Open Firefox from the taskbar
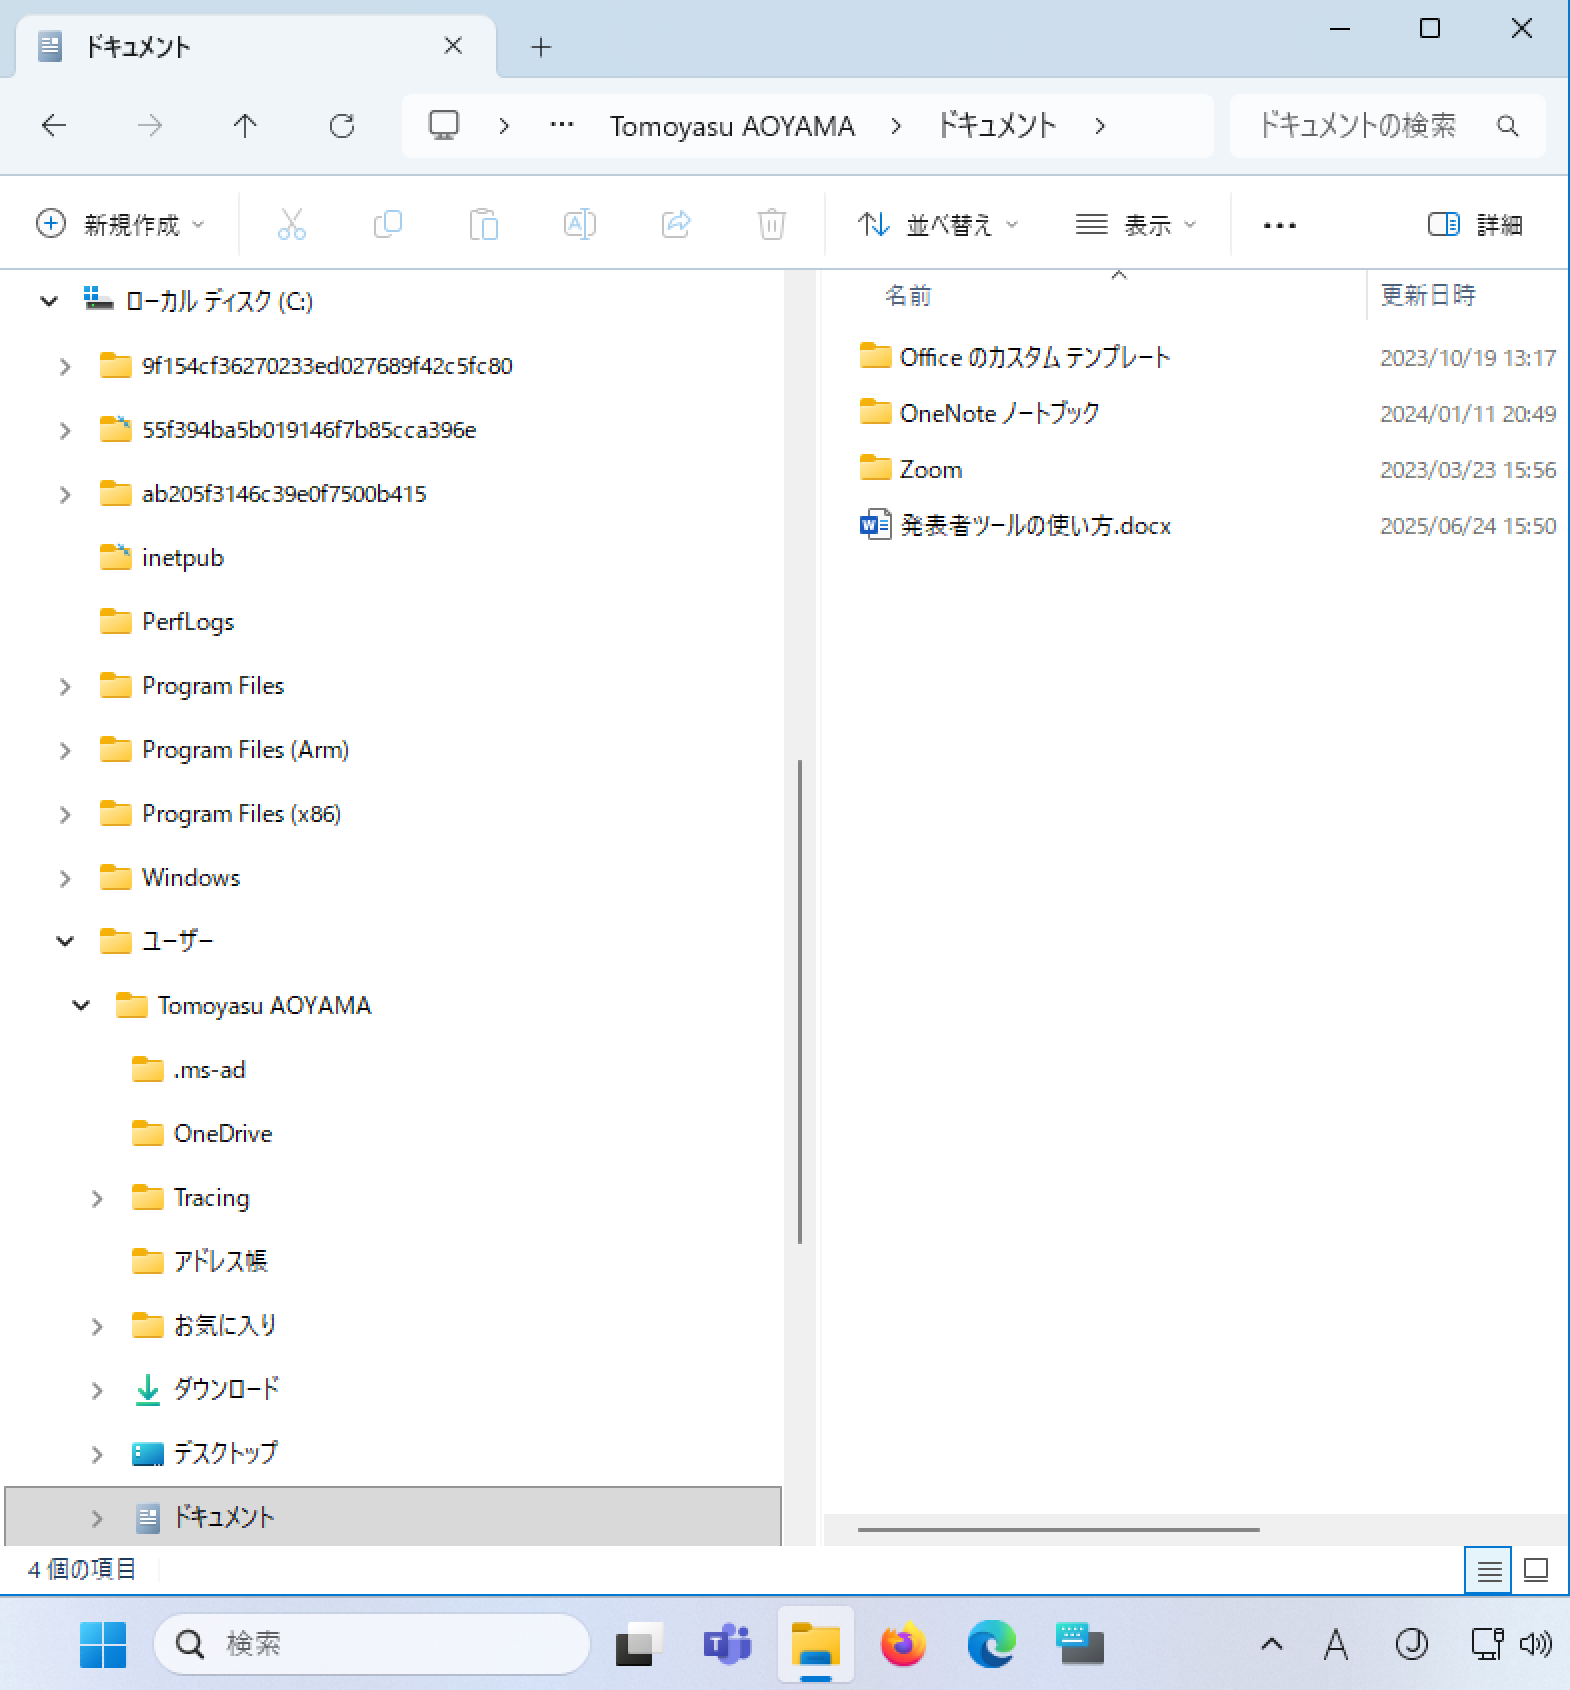This screenshot has height=1690, width=1570. (x=903, y=1644)
